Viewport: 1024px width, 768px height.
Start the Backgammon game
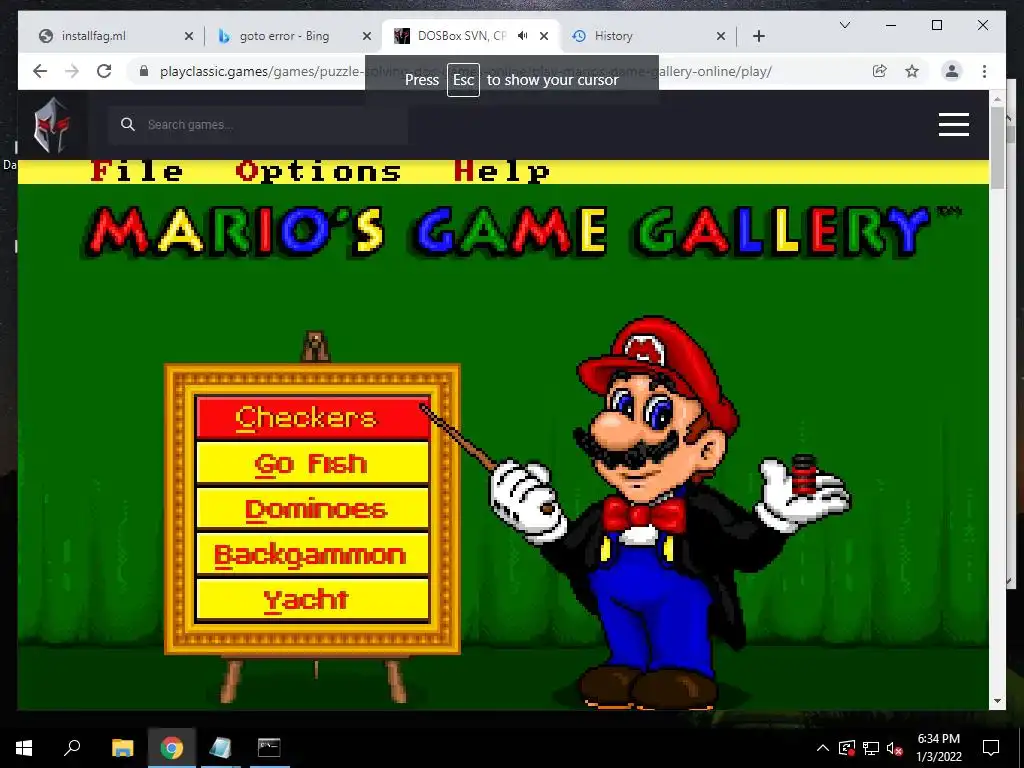tap(313, 554)
